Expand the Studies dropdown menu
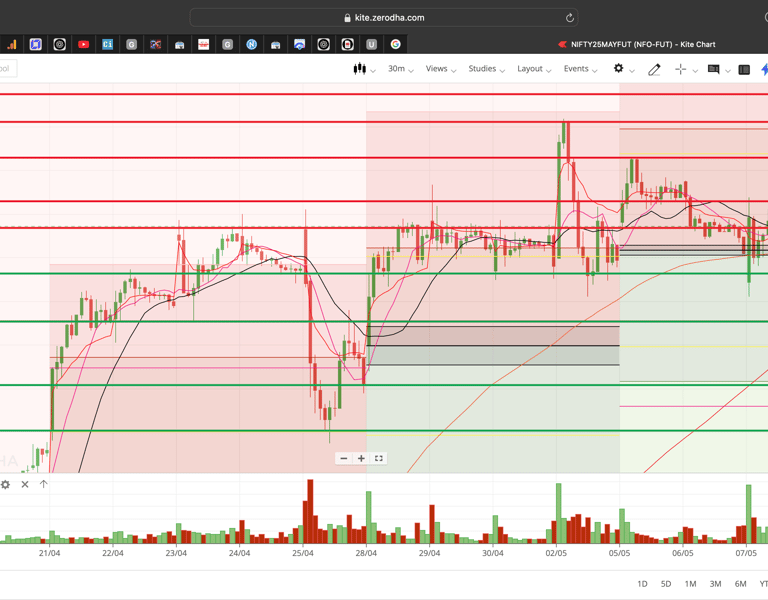This screenshot has width=768, height=600. tap(486, 69)
